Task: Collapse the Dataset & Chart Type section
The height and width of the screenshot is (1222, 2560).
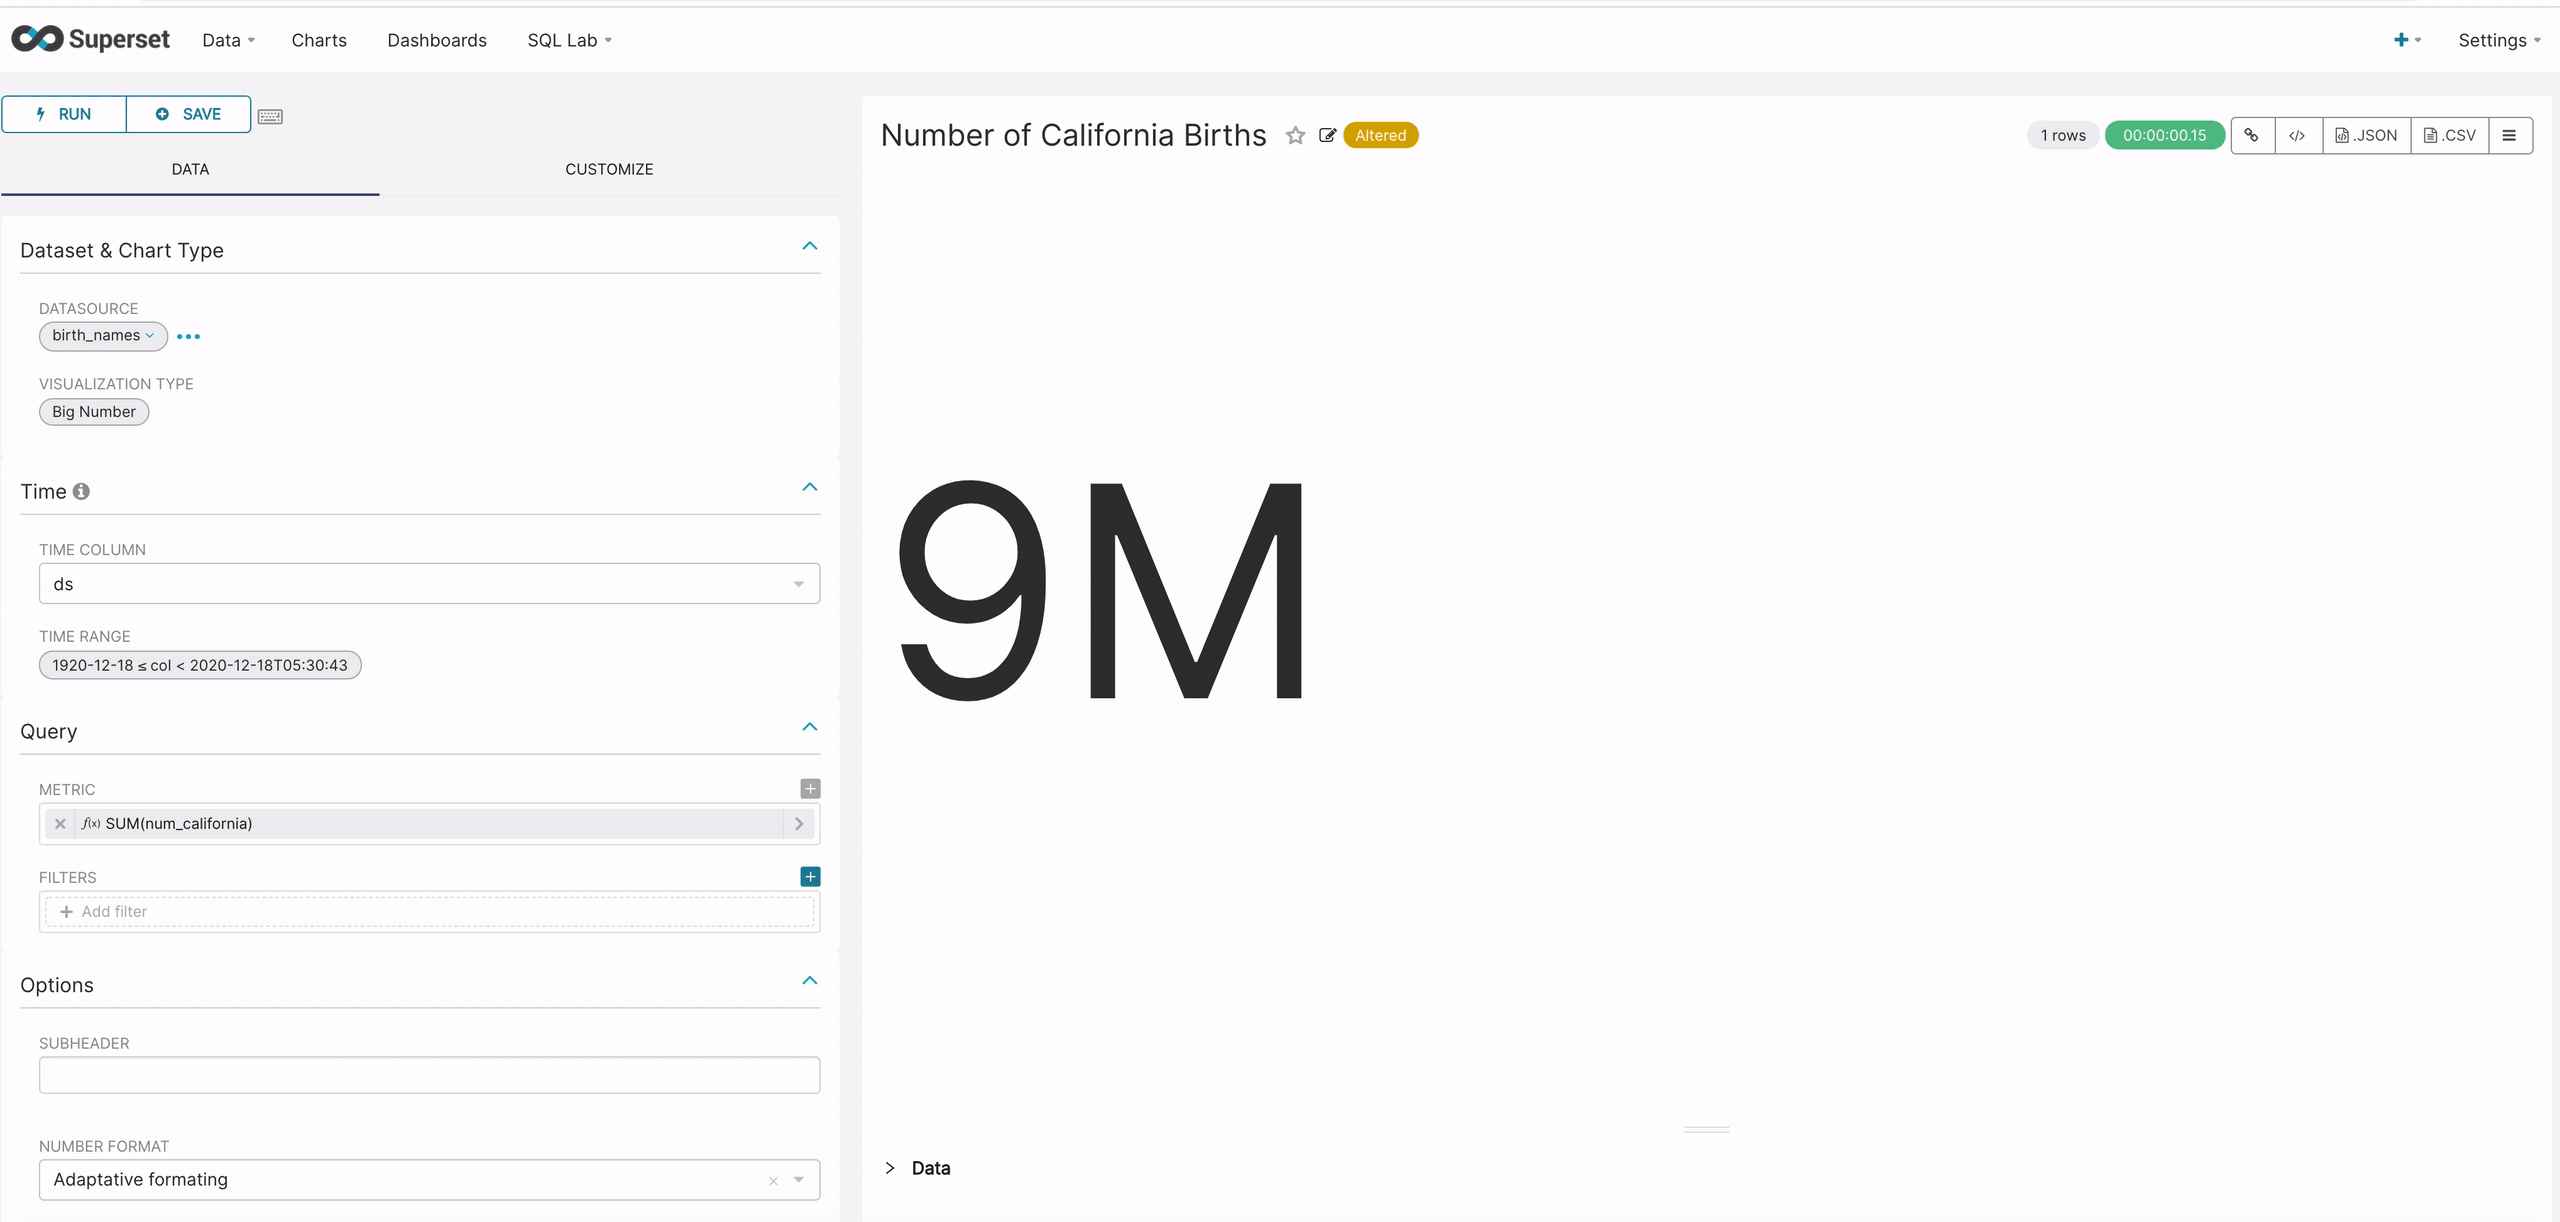Action: click(809, 246)
